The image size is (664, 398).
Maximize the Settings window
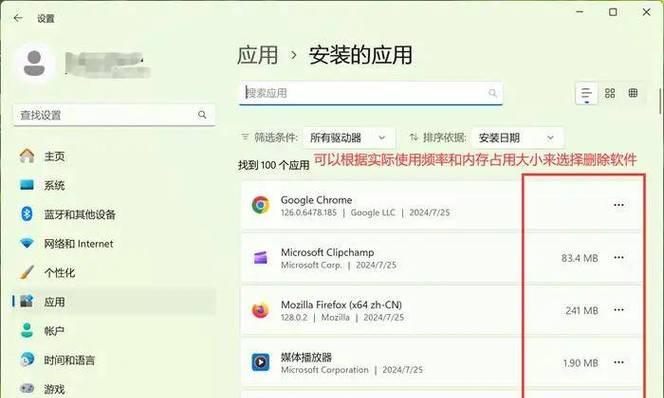613,12
